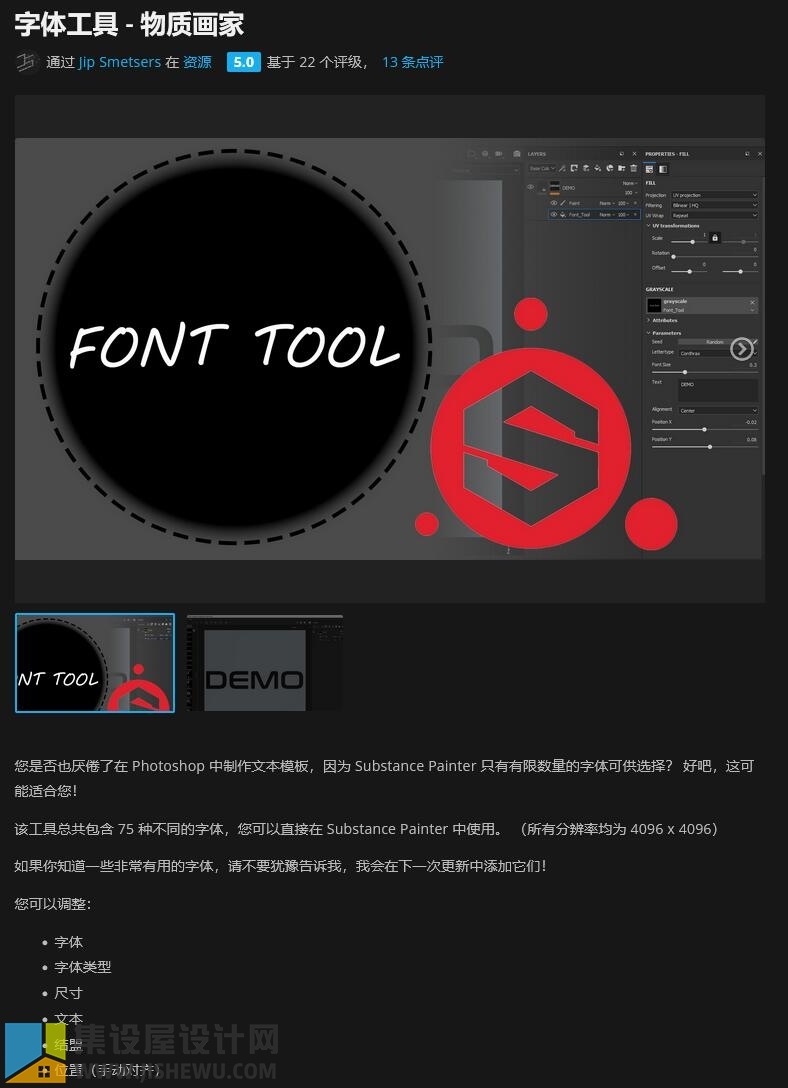
Task: Click the 5.0 rating badge
Action: click(243, 62)
